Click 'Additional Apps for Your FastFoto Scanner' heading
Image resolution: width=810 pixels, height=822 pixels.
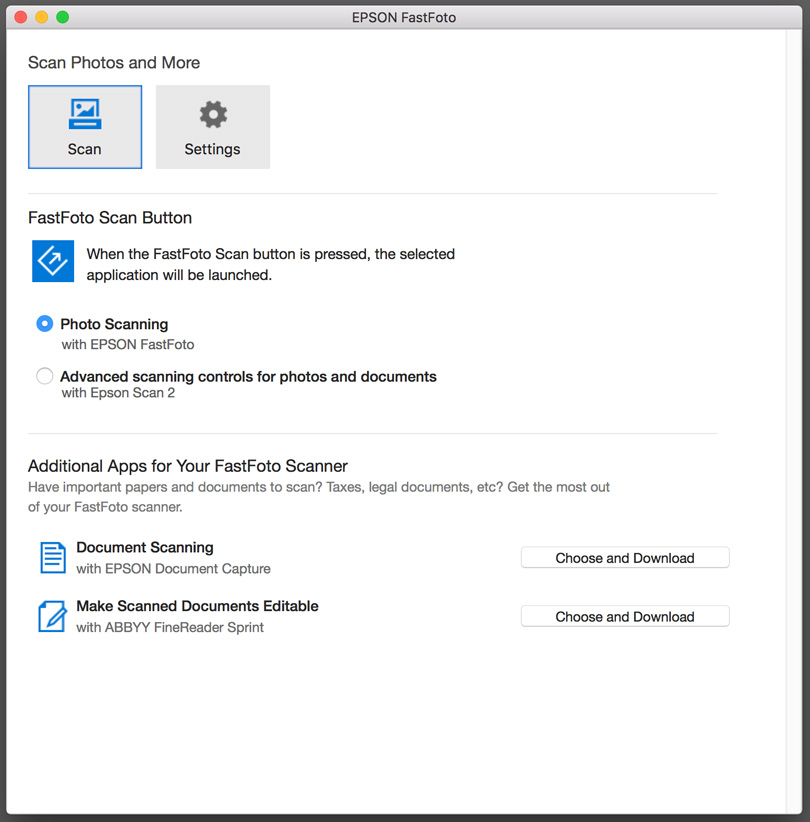tap(188, 466)
